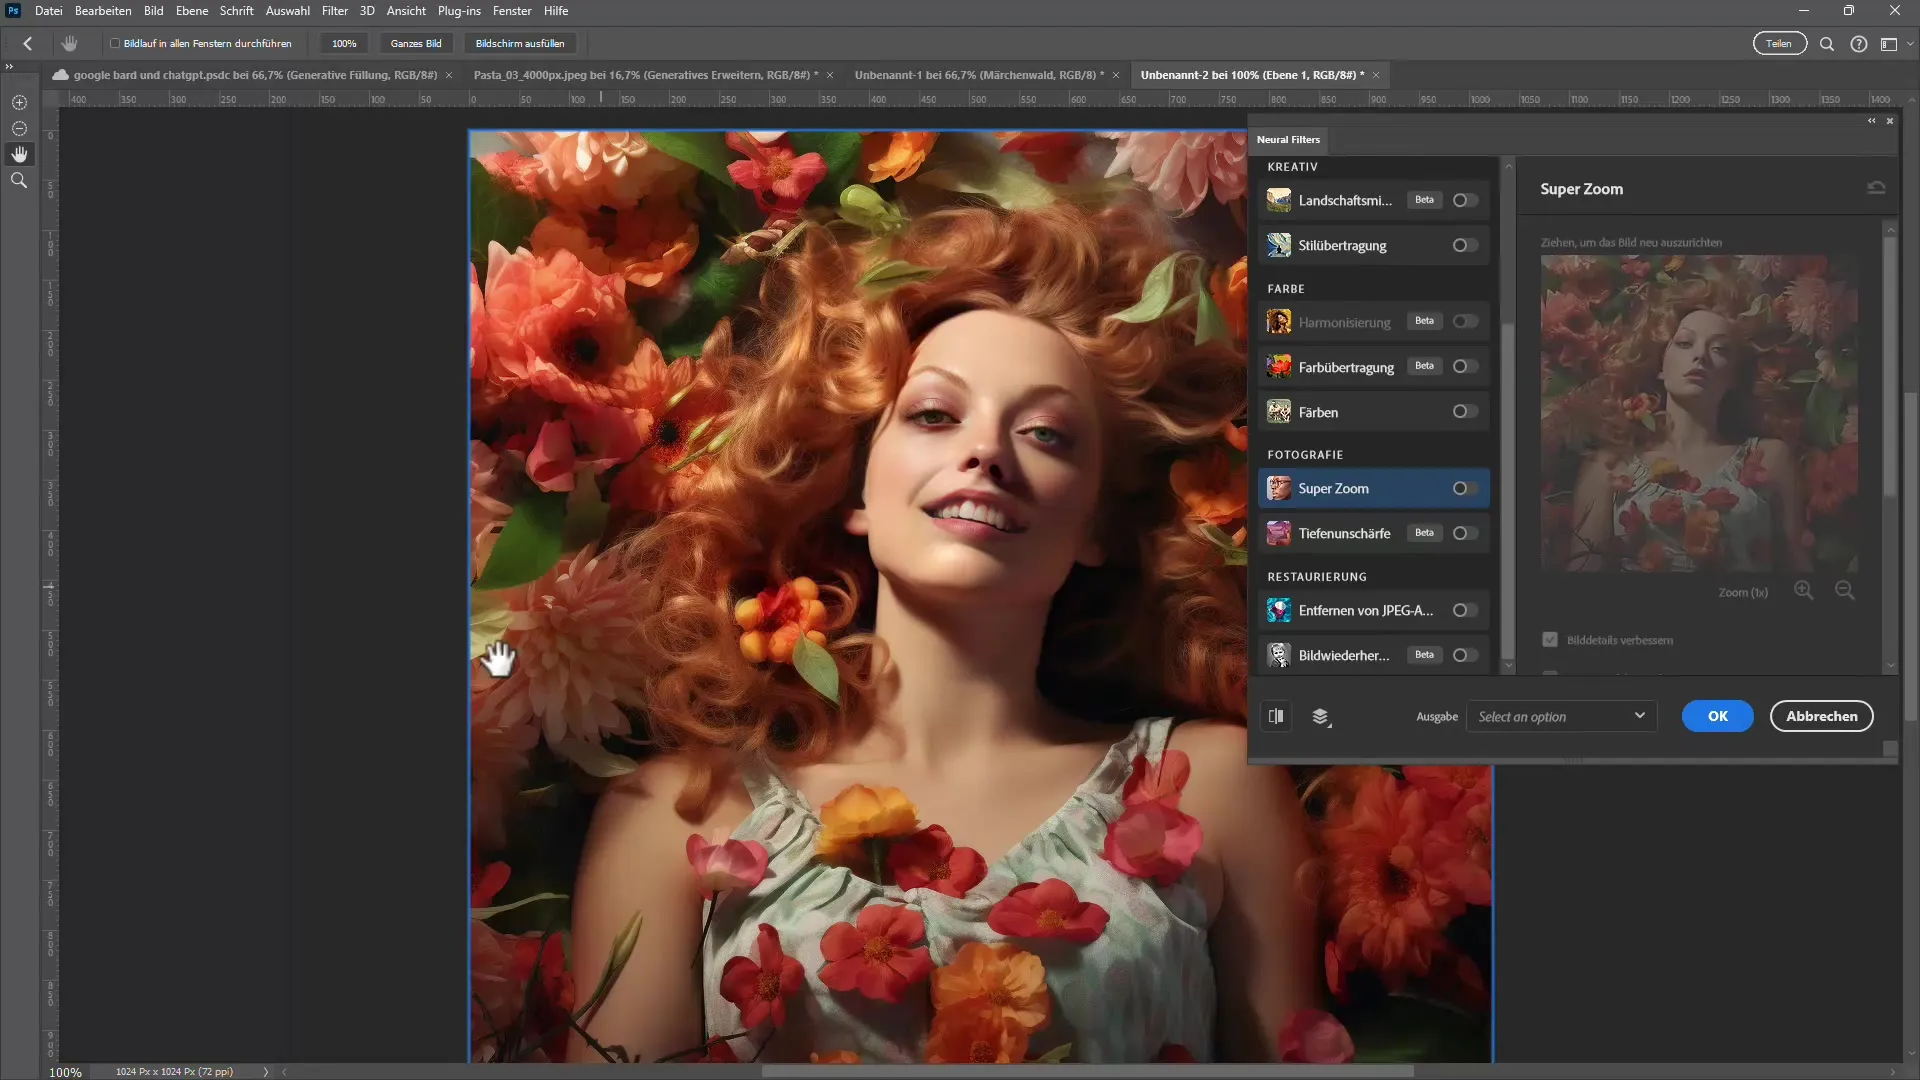Enable the JPEG artifact removal toggle
The width and height of the screenshot is (1920, 1080).
pos(1465,610)
